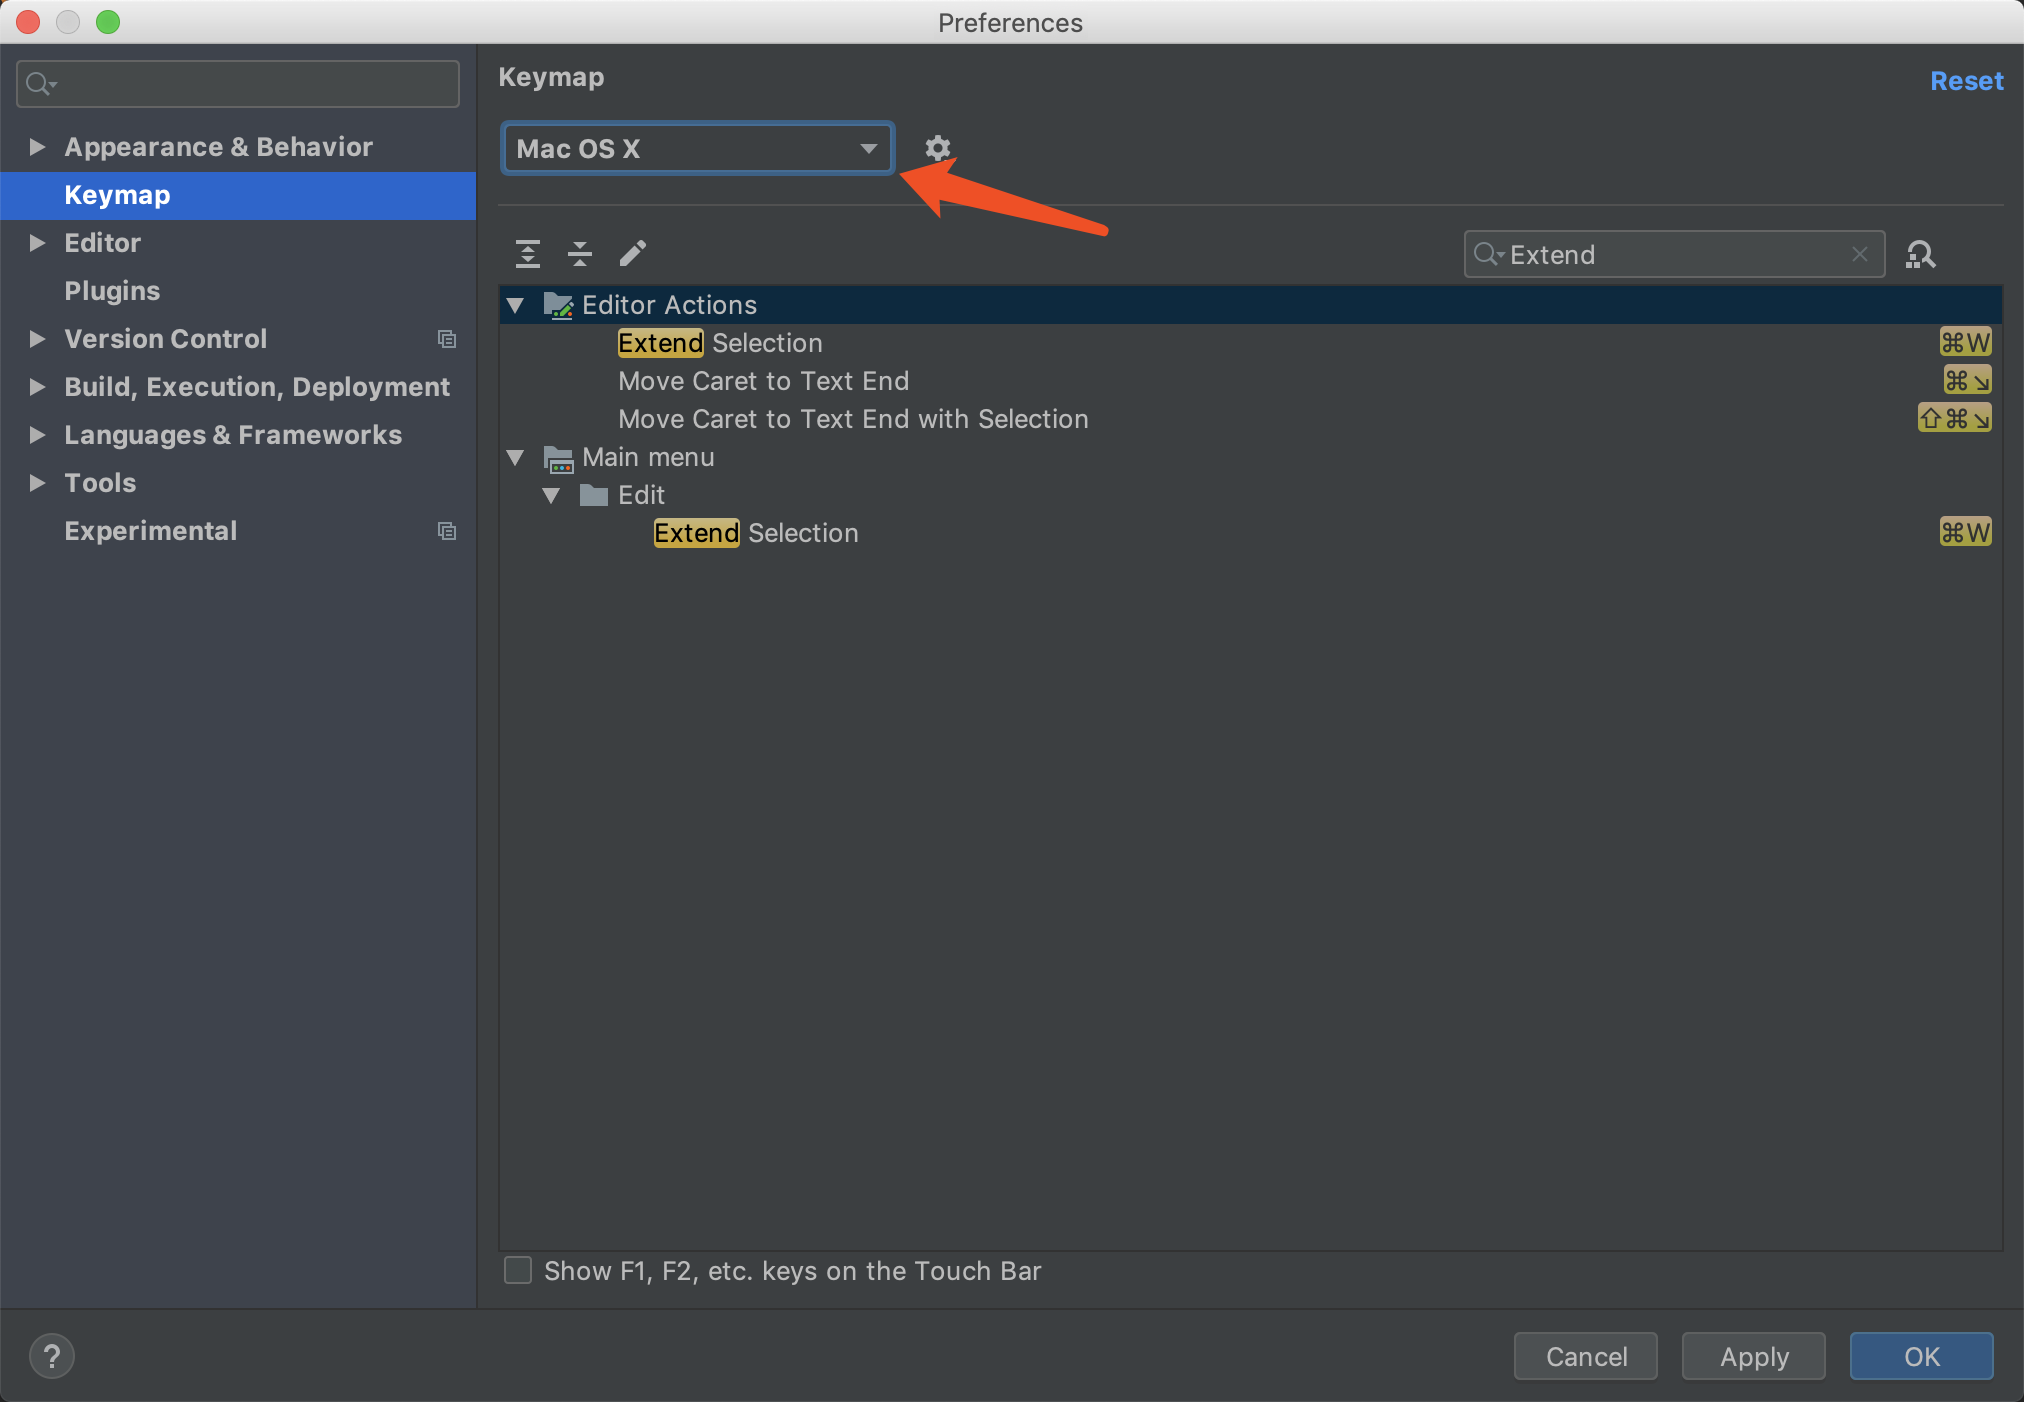
Task: Select Plugins in the settings sidebar
Action: pos(112,291)
